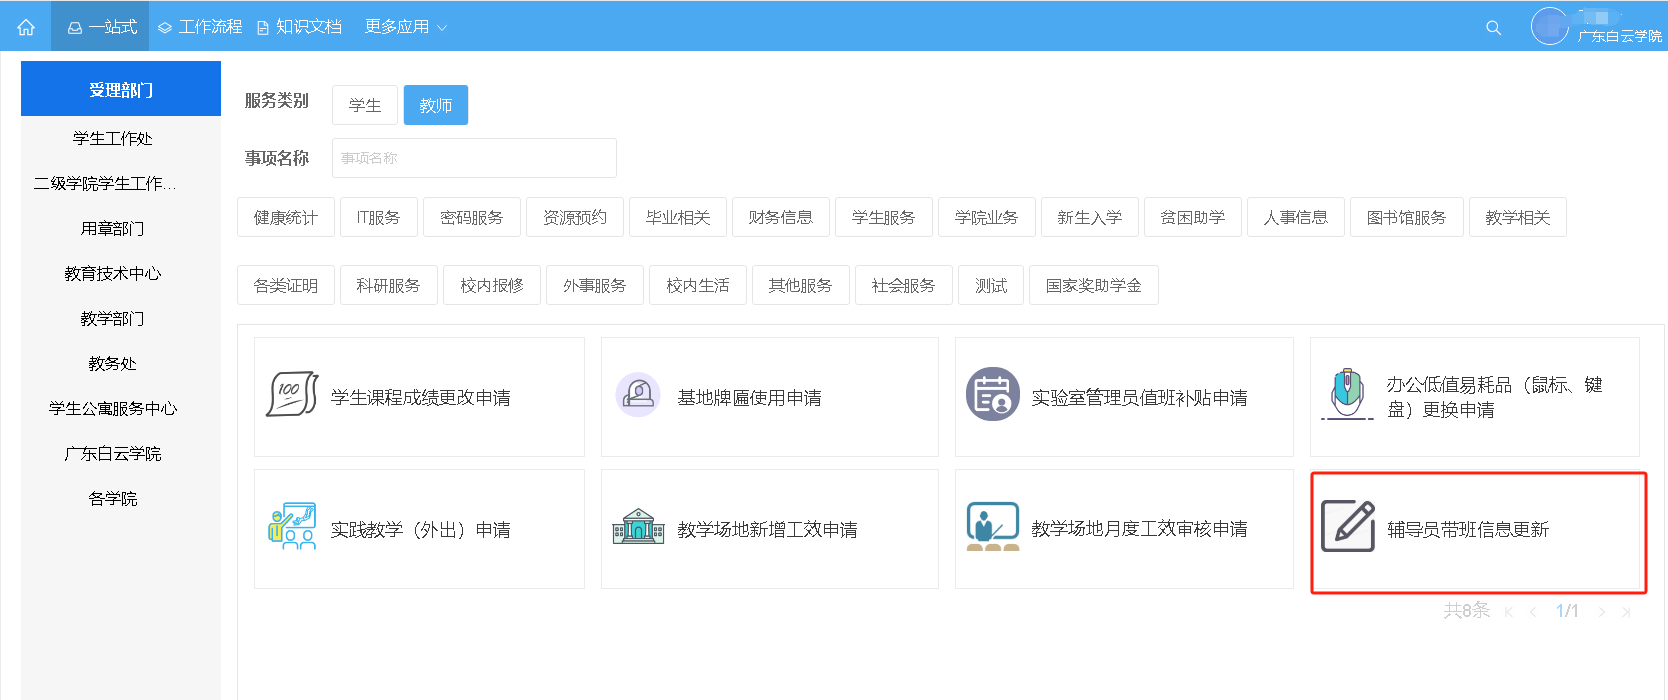
Task: Click the mouse icon for 办公低值易耗品
Action: coord(1347,394)
